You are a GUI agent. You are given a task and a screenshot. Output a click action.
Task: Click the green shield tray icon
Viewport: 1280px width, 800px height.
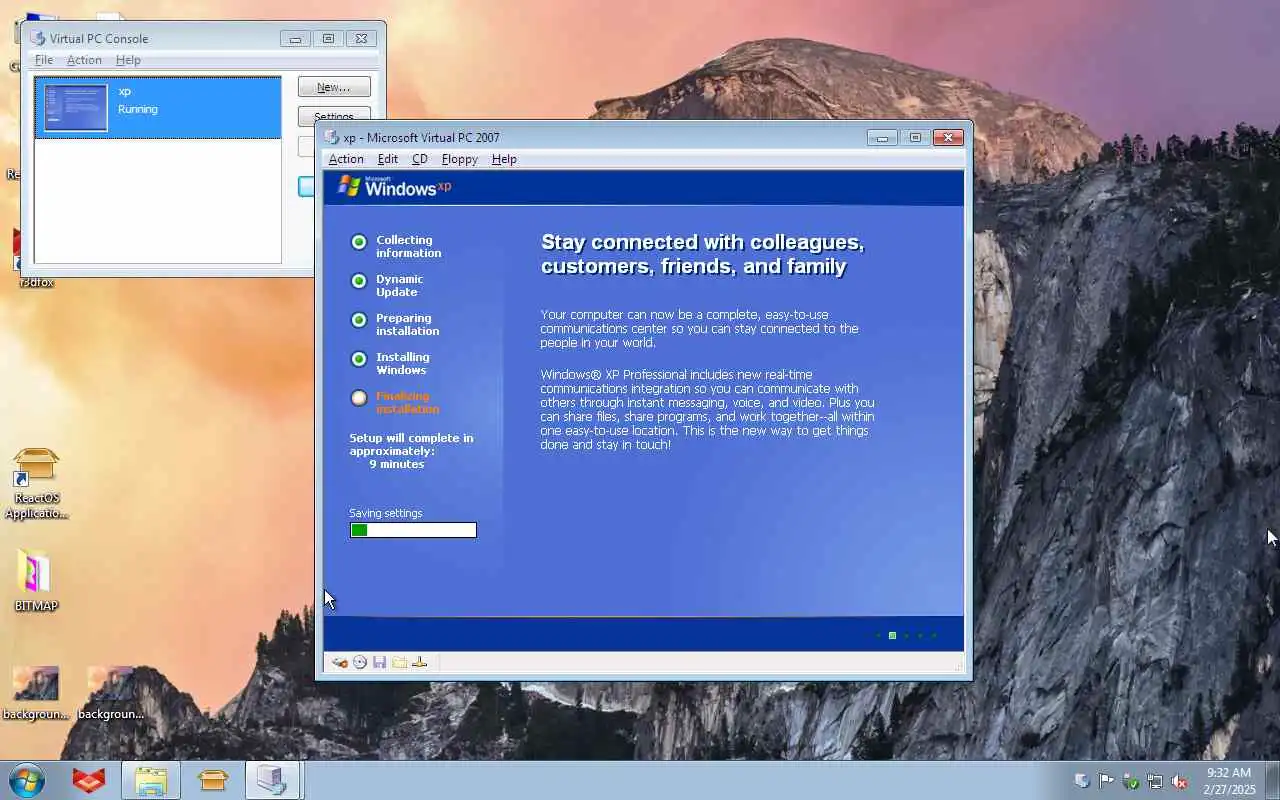click(1131, 781)
